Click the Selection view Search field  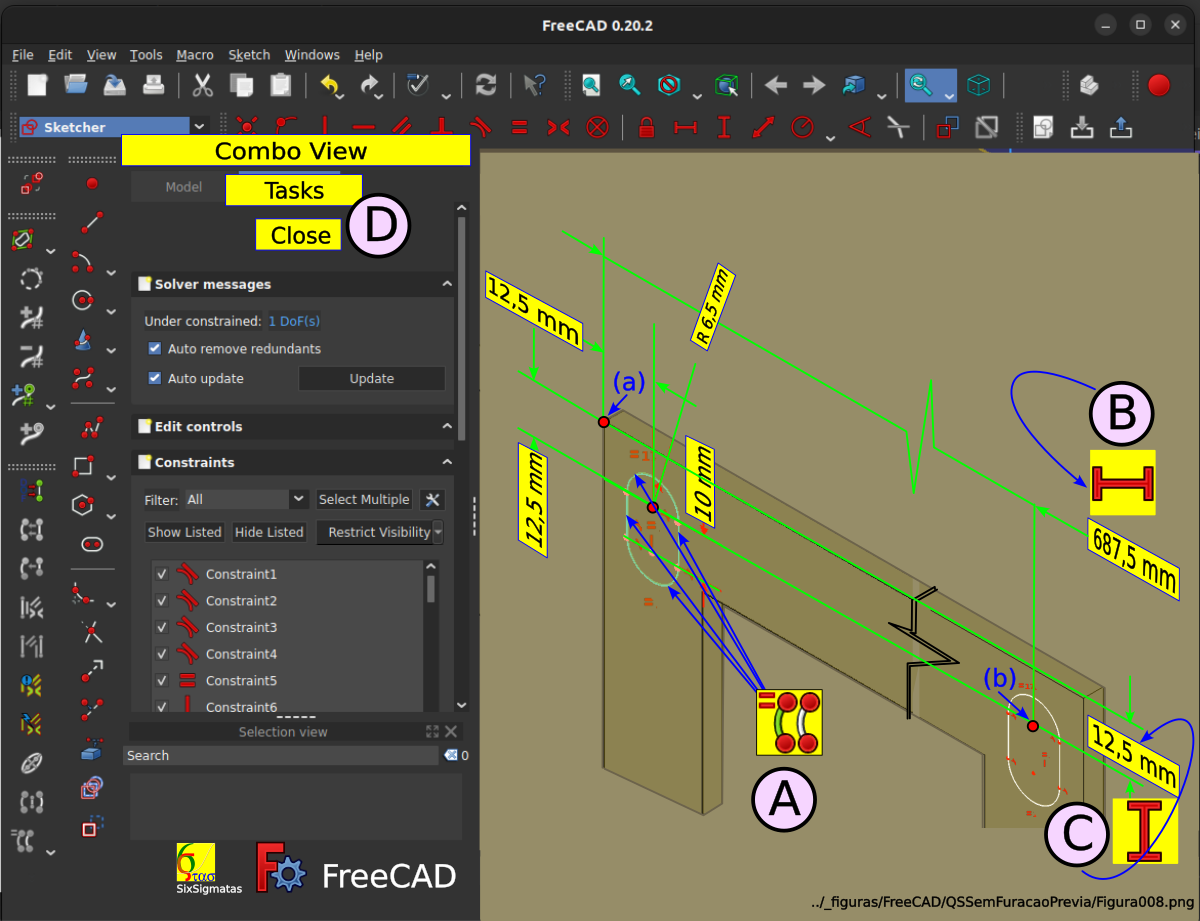click(281, 756)
